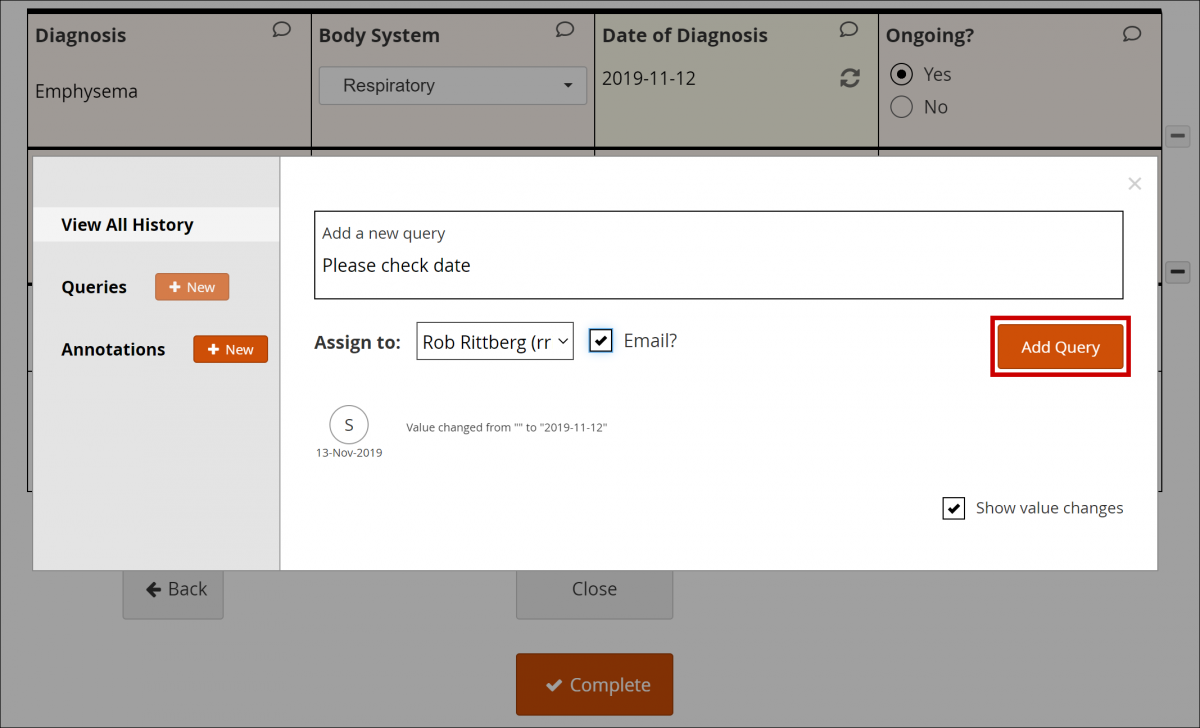Open the Respiratory body system dropdown

(452, 85)
